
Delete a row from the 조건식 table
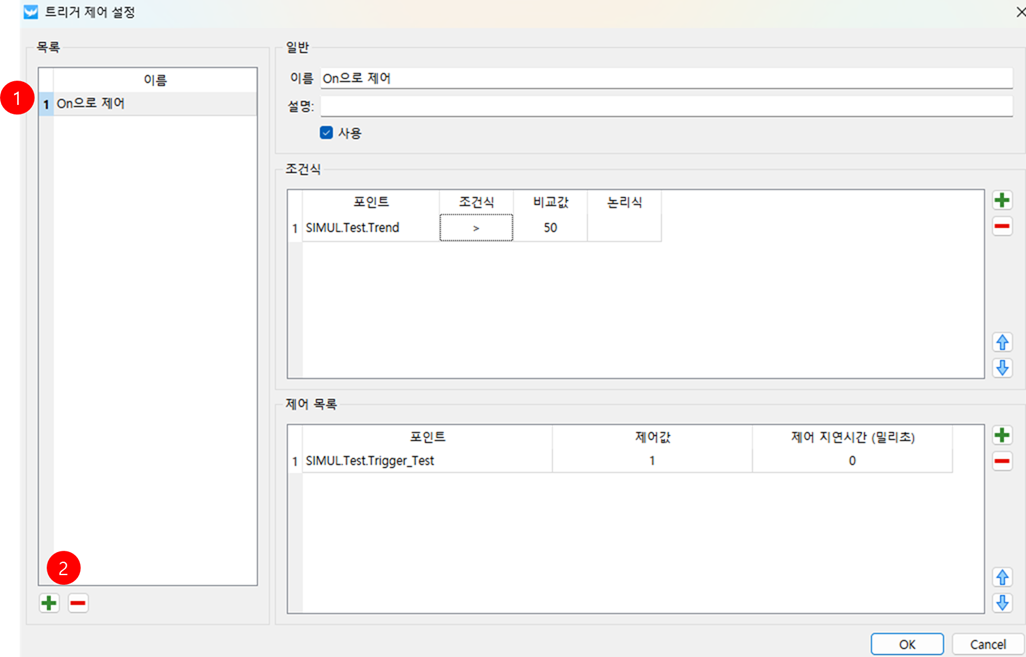(x=1001, y=227)
